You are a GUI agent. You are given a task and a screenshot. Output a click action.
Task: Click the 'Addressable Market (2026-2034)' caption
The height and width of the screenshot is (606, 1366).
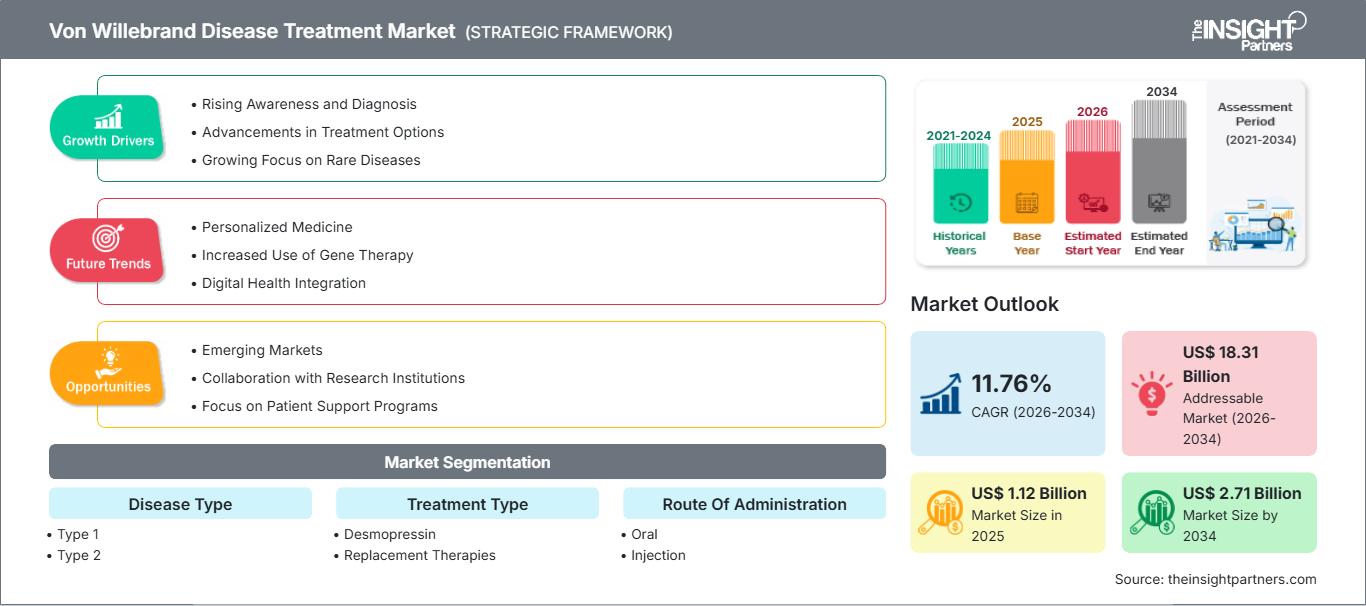tap(1229, 418)
